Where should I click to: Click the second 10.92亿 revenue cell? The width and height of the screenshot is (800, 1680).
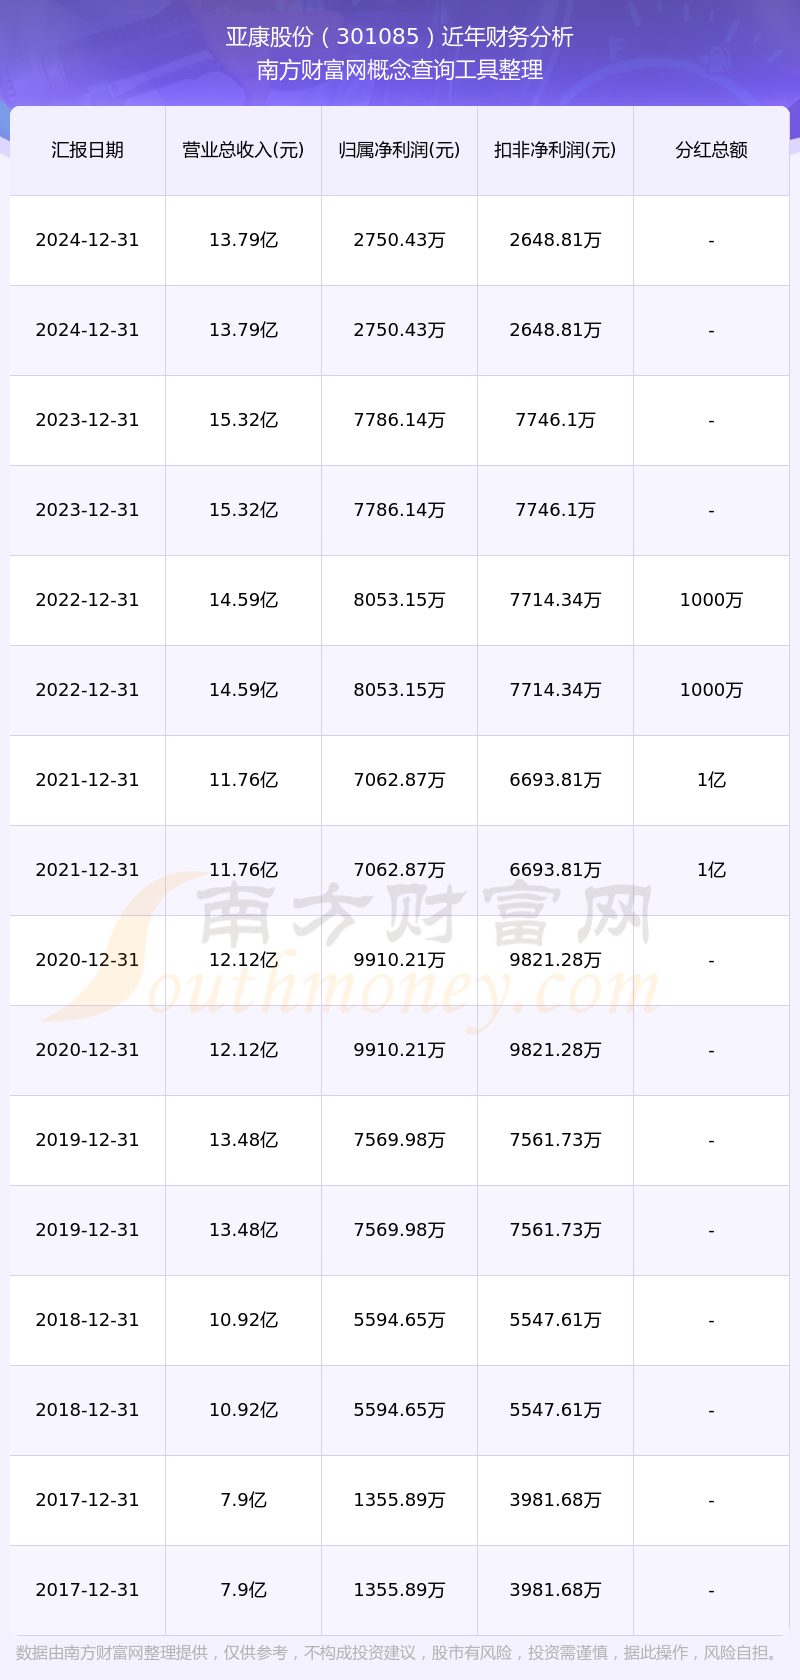tap(243, 1410)
